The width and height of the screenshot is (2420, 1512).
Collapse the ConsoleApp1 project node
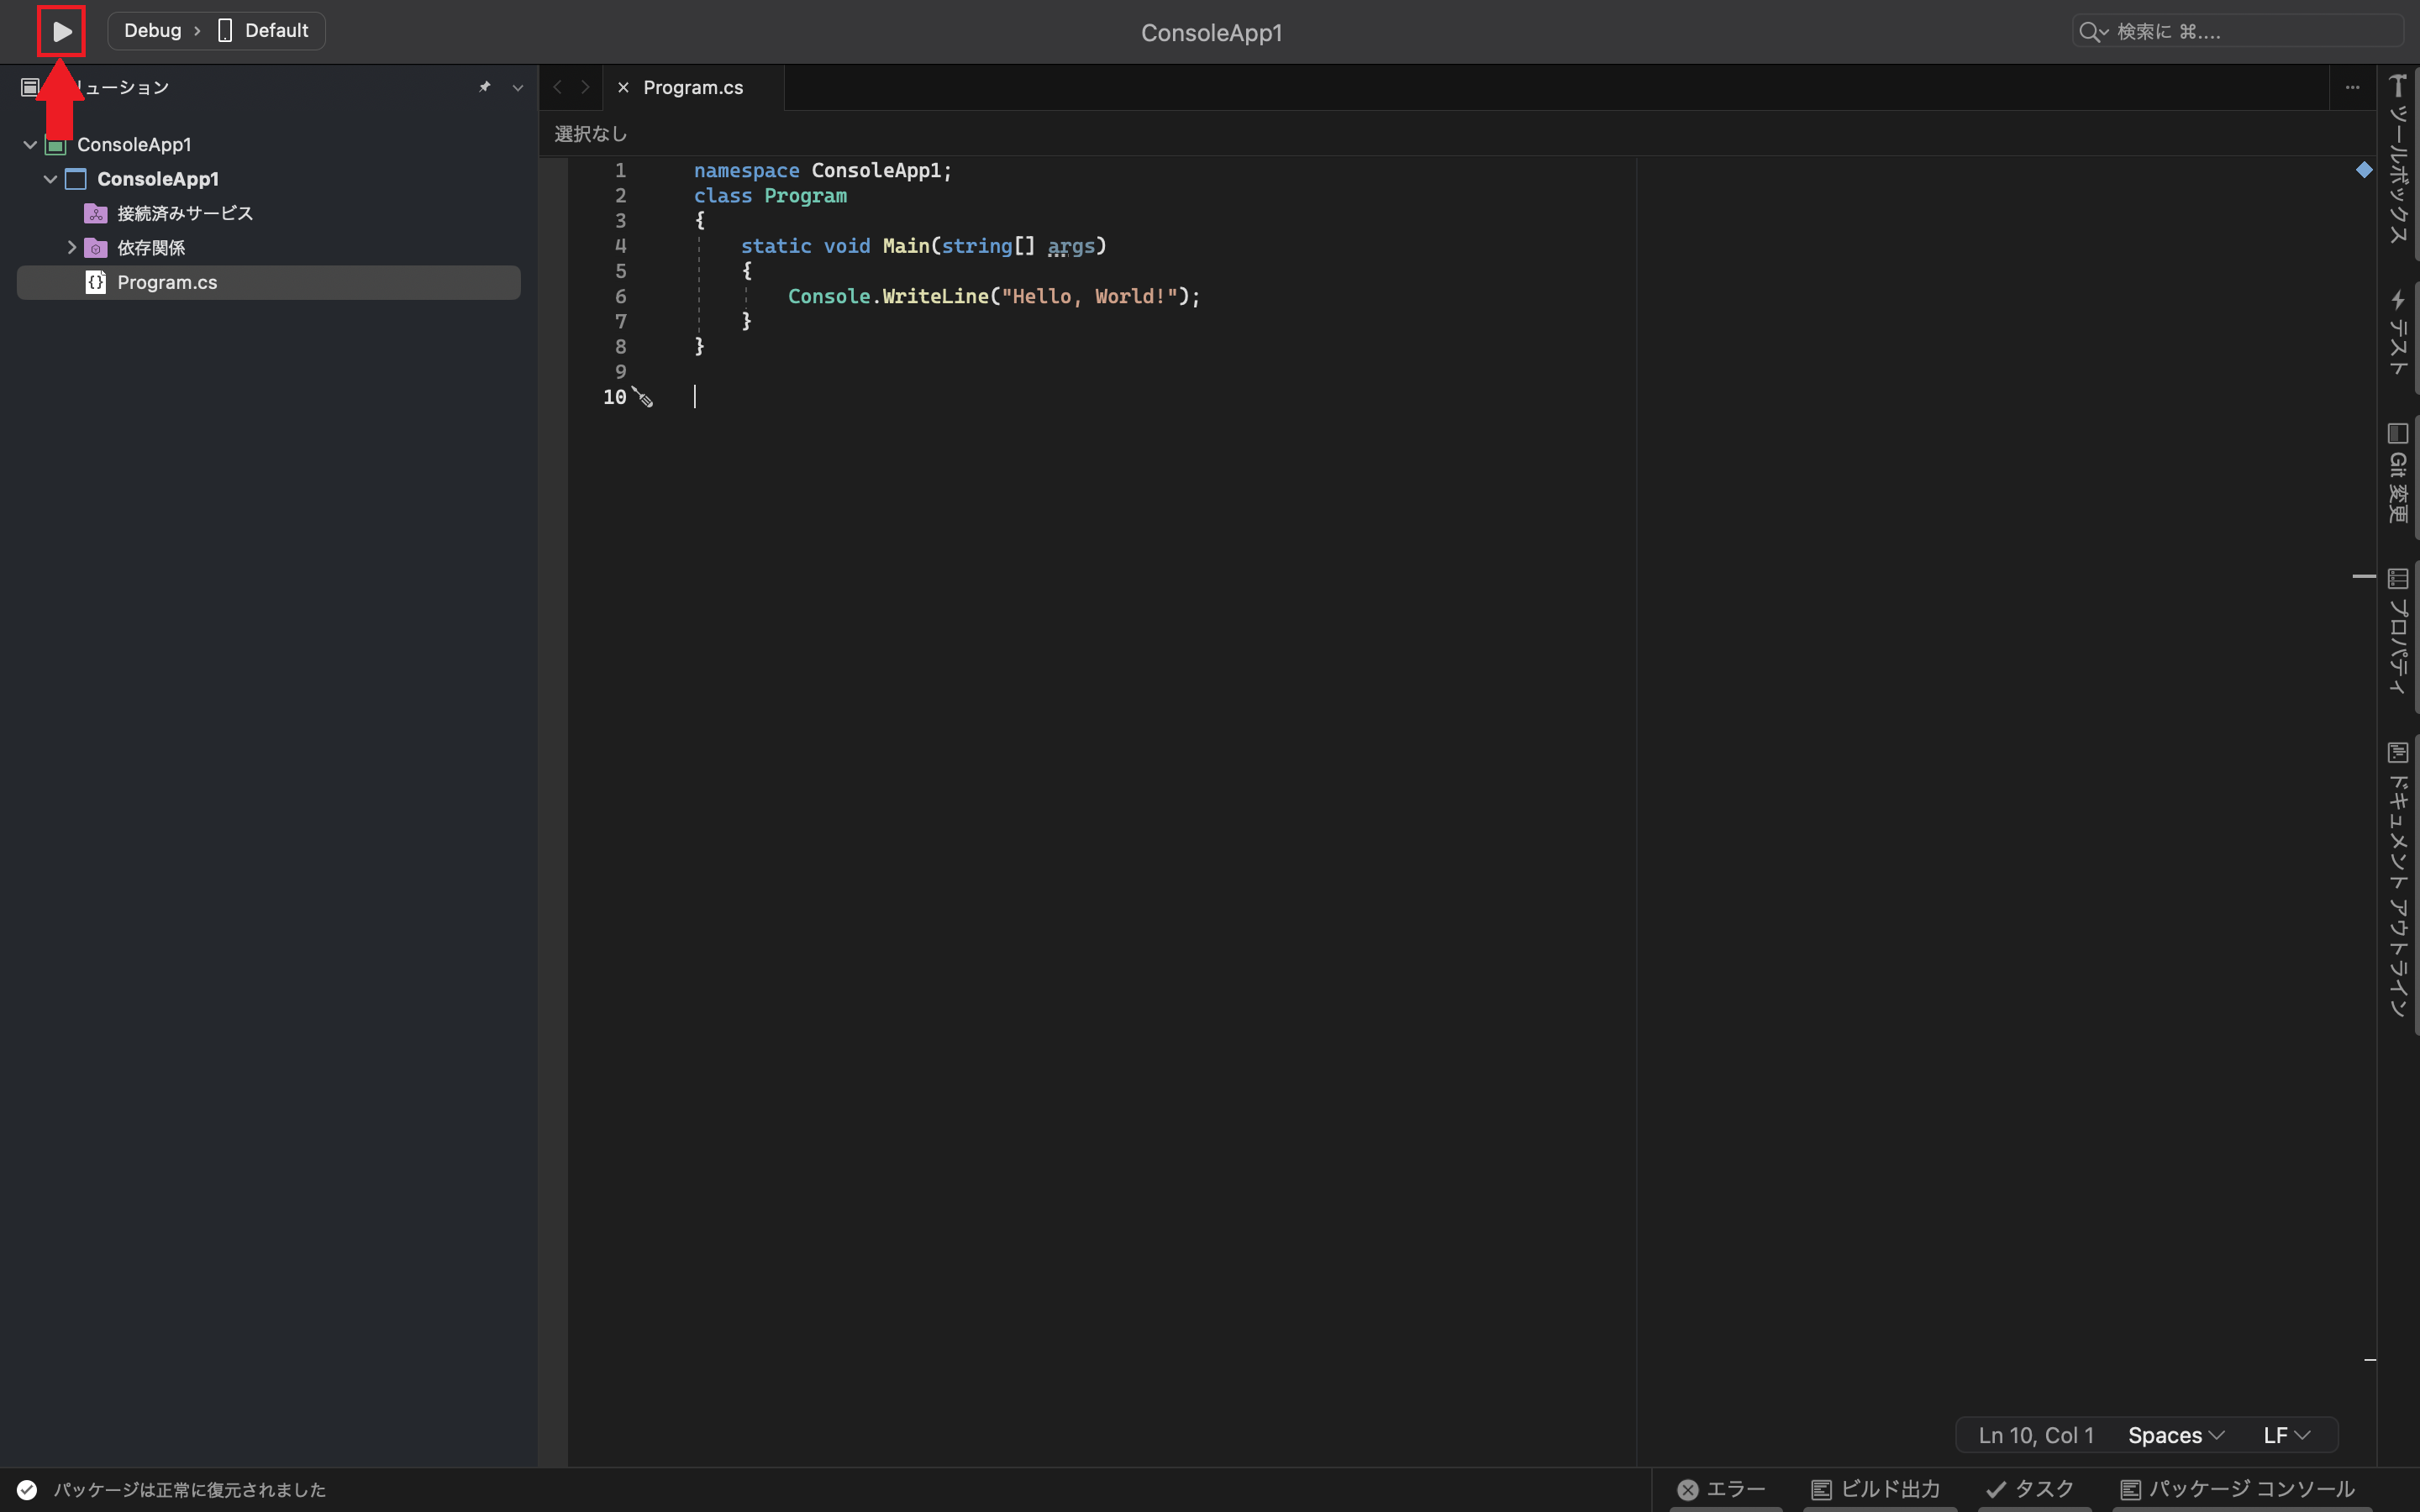pyautogui.click(x=50, y=179)
